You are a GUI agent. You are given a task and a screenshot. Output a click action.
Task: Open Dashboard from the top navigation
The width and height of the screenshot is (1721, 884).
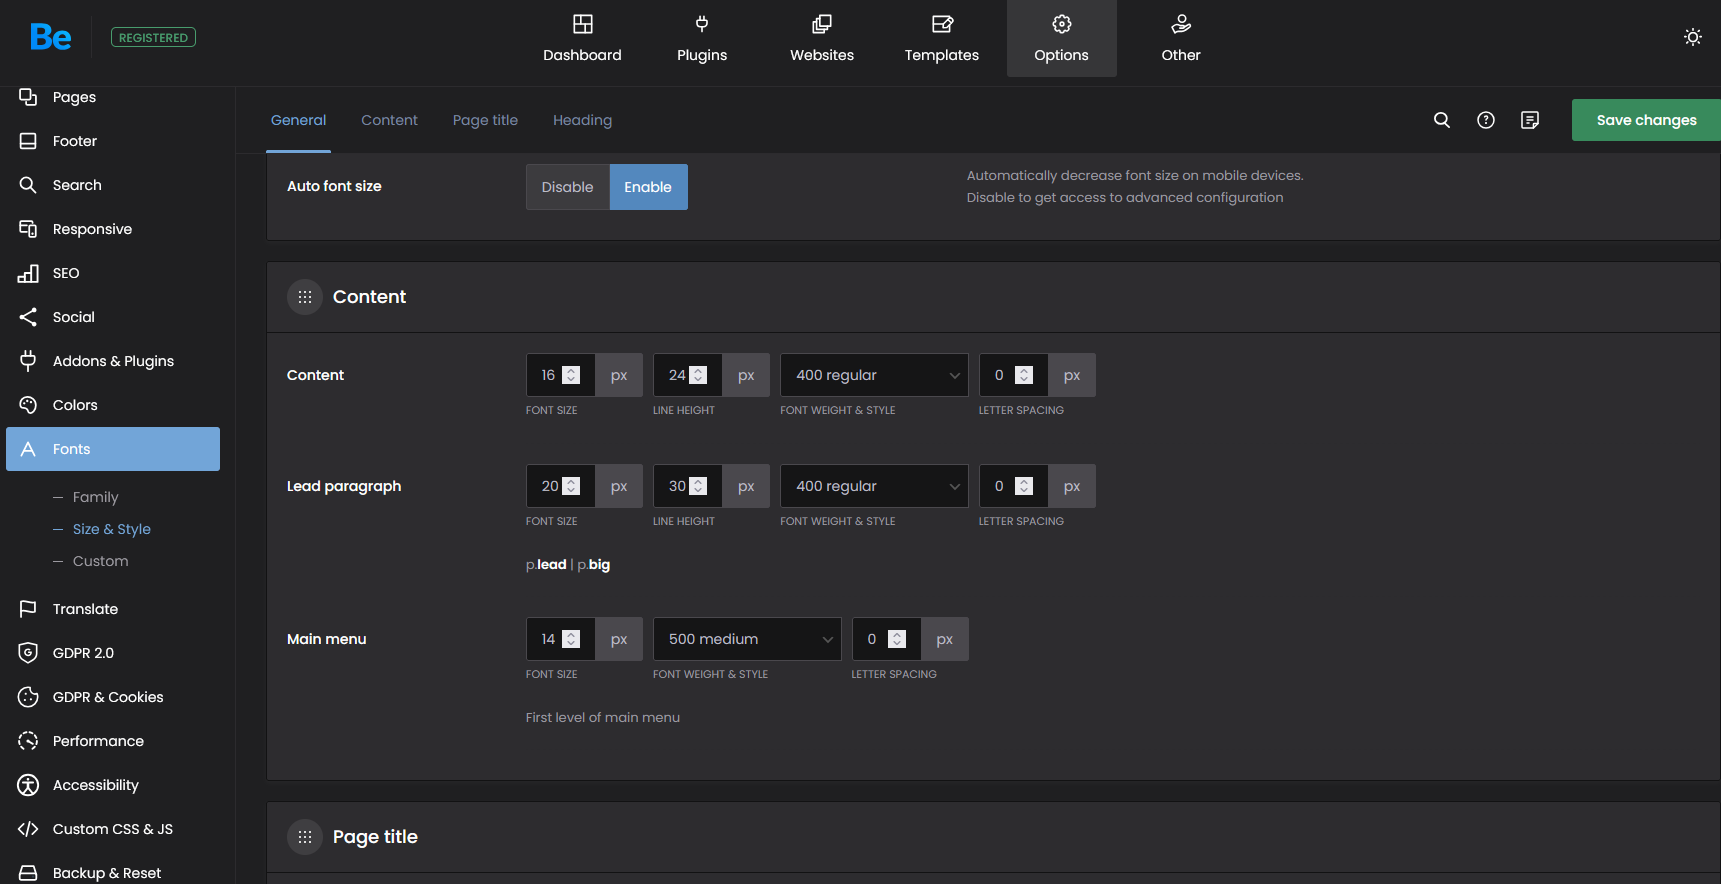coord(582,39)
